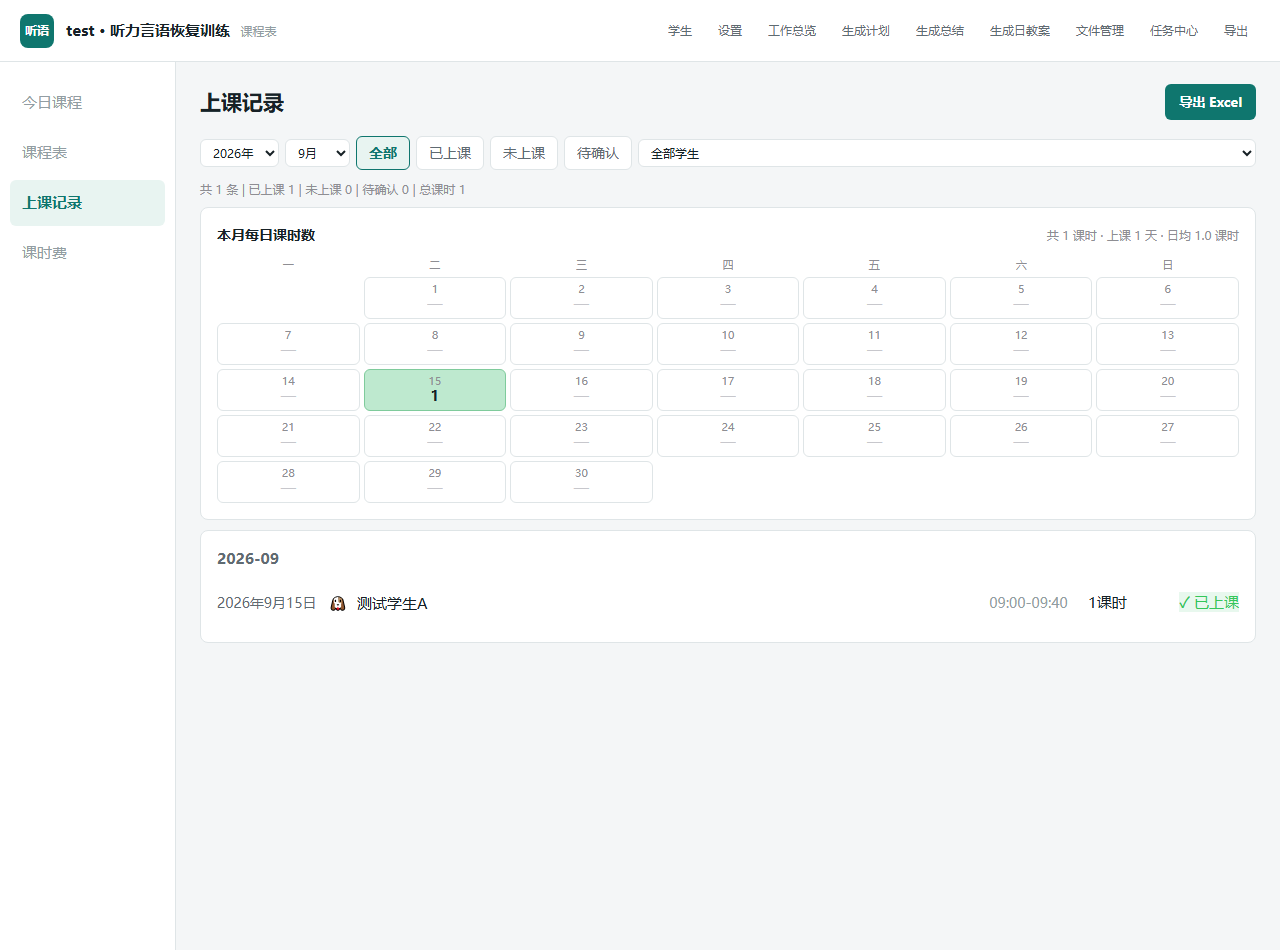Open 任务中心 in the top navigation
This screenshot has width=1280, height=950.
(1174, 31)
